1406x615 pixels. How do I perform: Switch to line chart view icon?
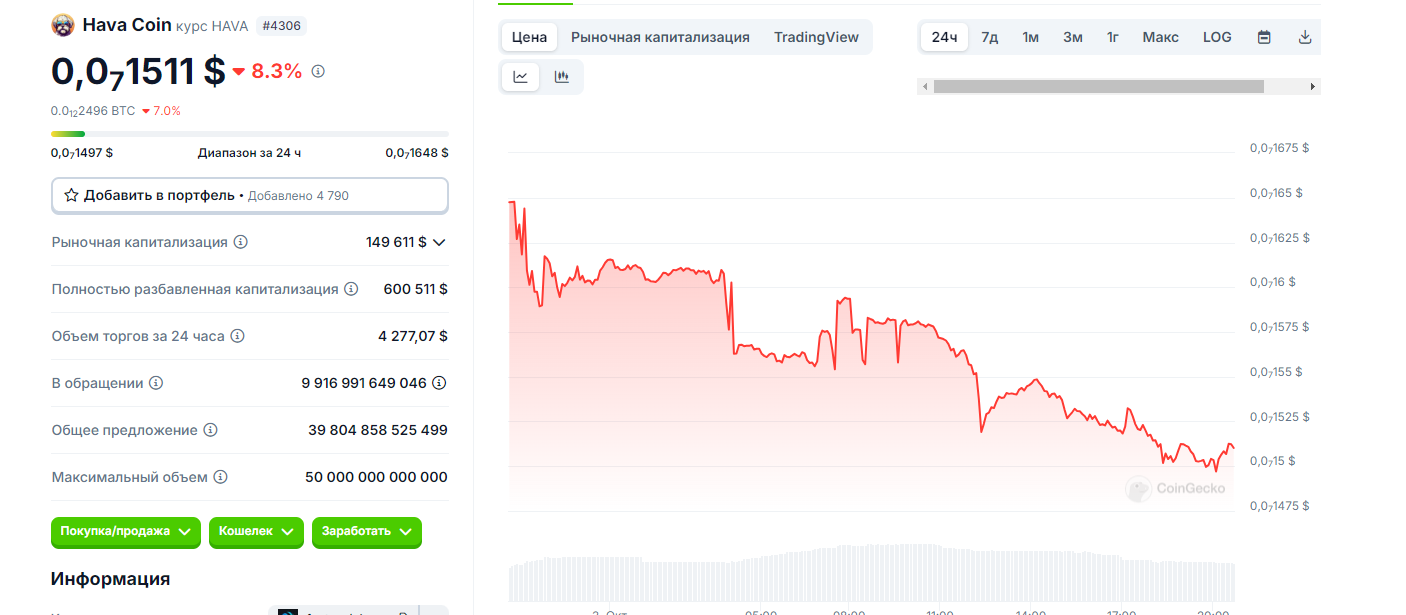[521, 77]
